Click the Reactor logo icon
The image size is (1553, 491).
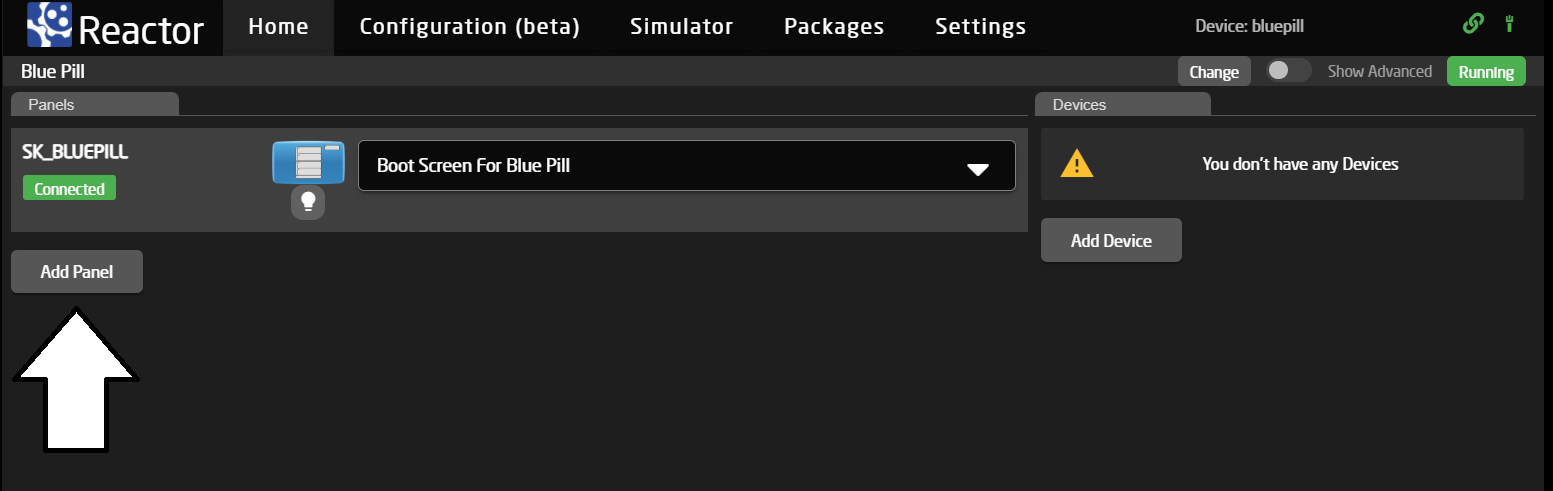coord(49,25)
